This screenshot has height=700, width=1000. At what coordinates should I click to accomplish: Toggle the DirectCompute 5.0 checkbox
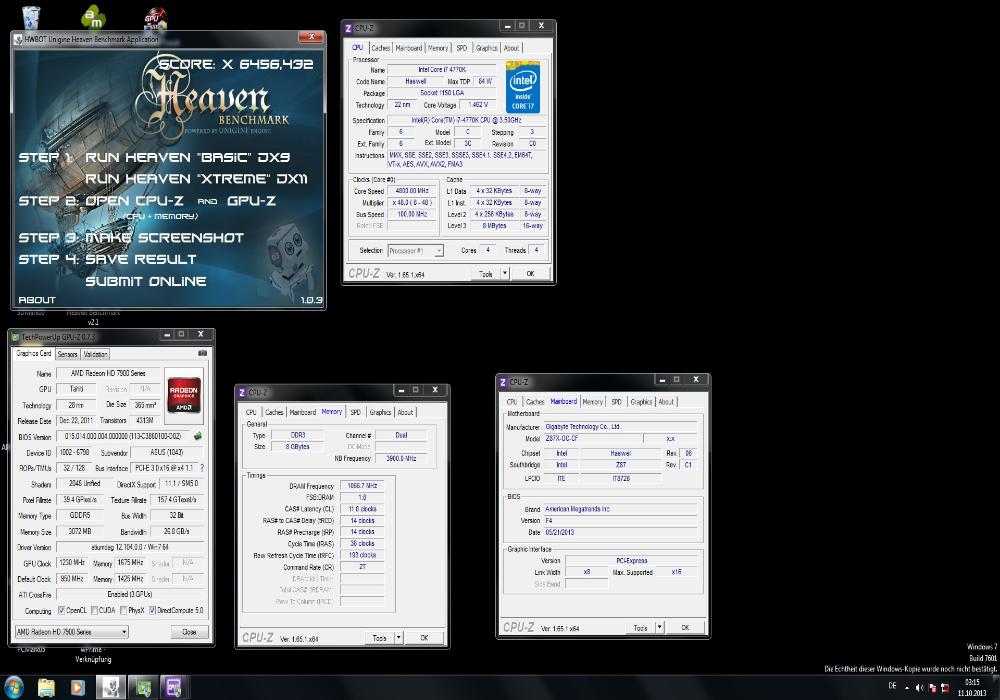[152, 610]
